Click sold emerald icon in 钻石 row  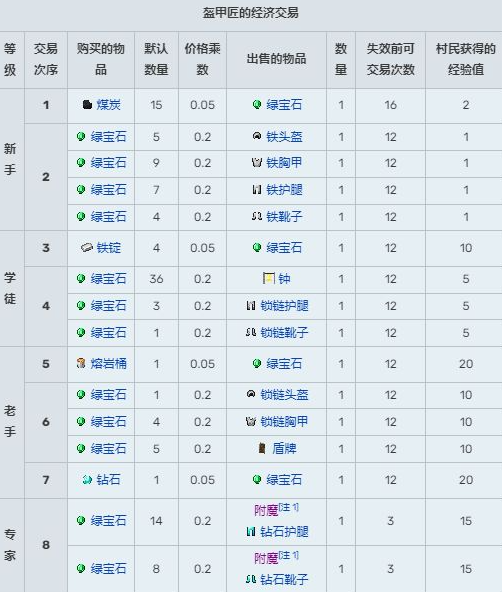coord(257,479)
